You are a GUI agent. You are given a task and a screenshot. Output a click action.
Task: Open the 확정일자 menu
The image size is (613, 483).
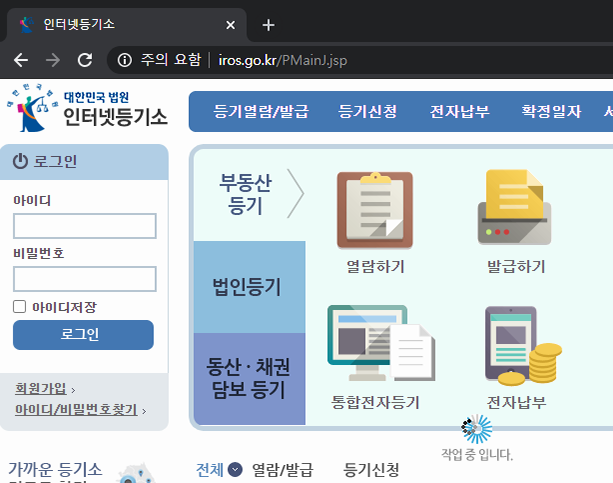pos(551,111)
